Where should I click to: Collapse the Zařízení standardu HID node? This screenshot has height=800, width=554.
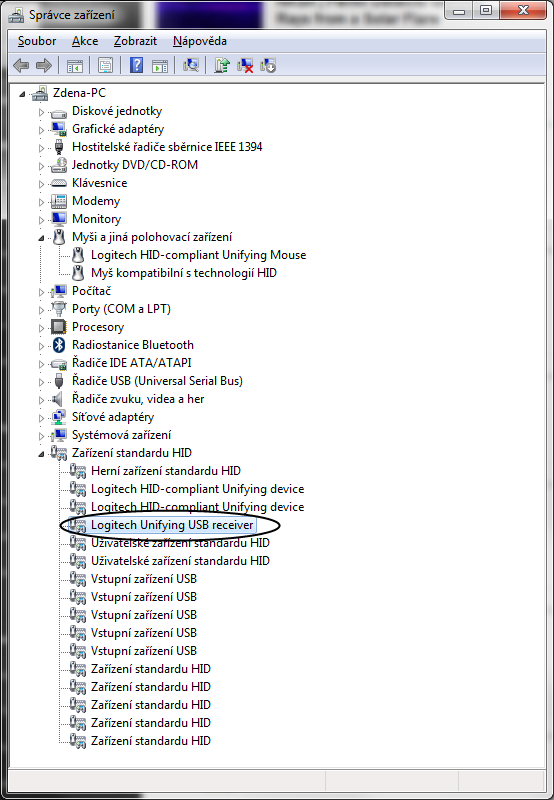[41, 454]
